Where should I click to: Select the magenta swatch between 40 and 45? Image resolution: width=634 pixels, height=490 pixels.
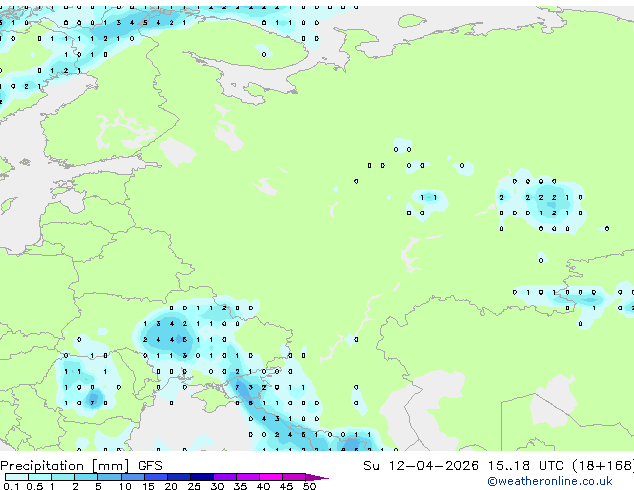[271, 477]
